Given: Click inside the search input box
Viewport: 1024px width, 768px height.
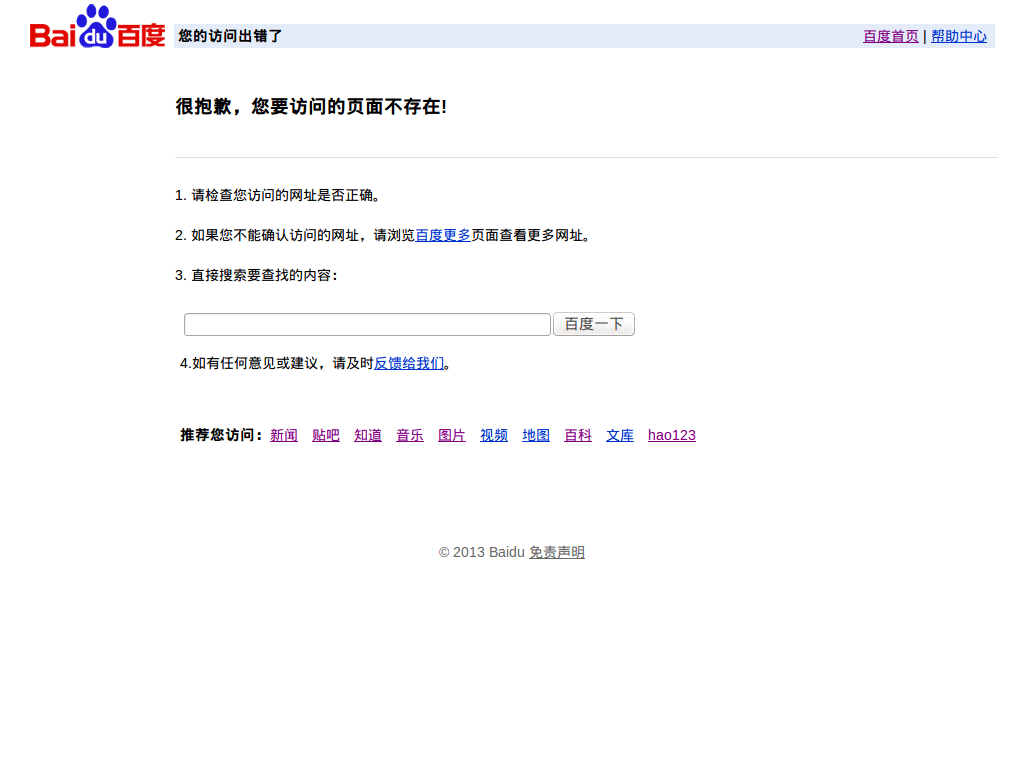Looking at the screenshot, I should click(366, 324).
